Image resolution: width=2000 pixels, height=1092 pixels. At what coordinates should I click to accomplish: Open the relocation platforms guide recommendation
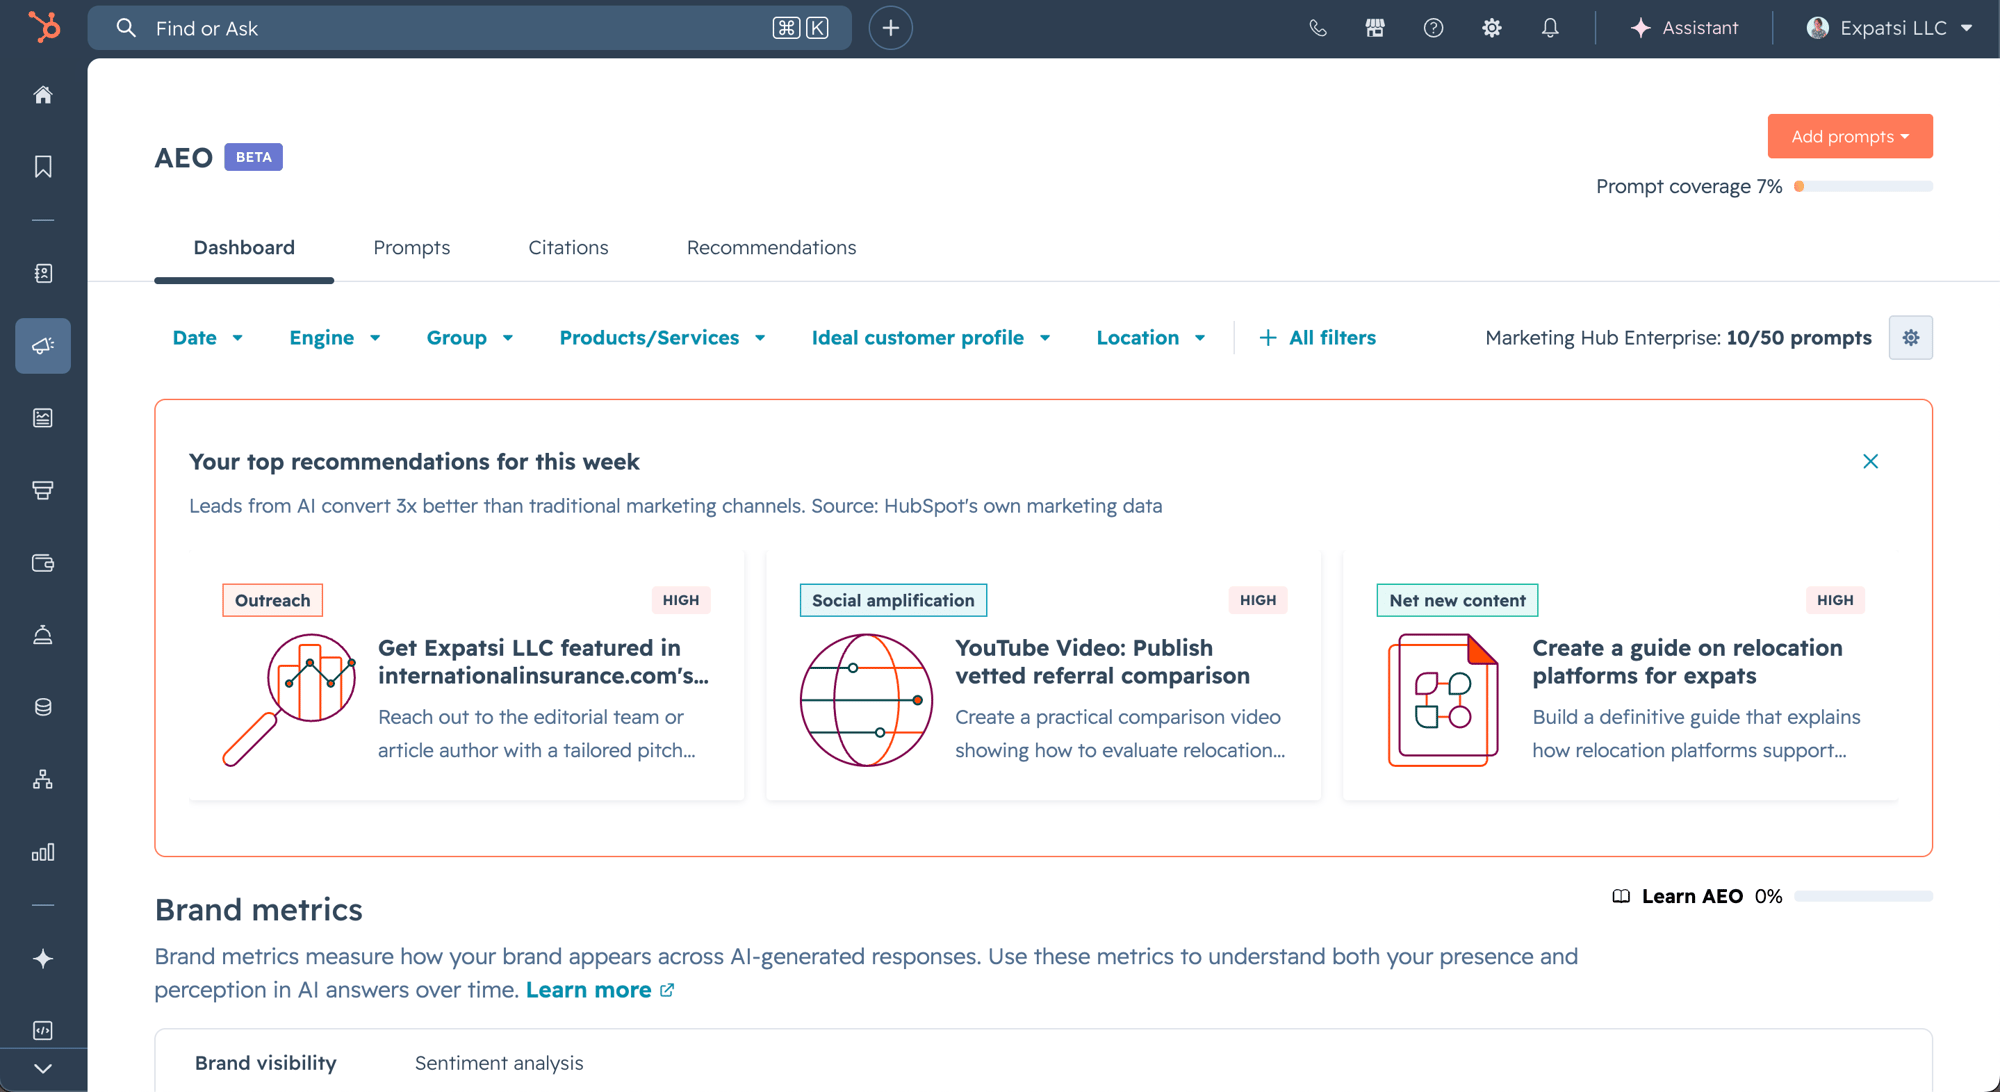(x=1687, y=662)
